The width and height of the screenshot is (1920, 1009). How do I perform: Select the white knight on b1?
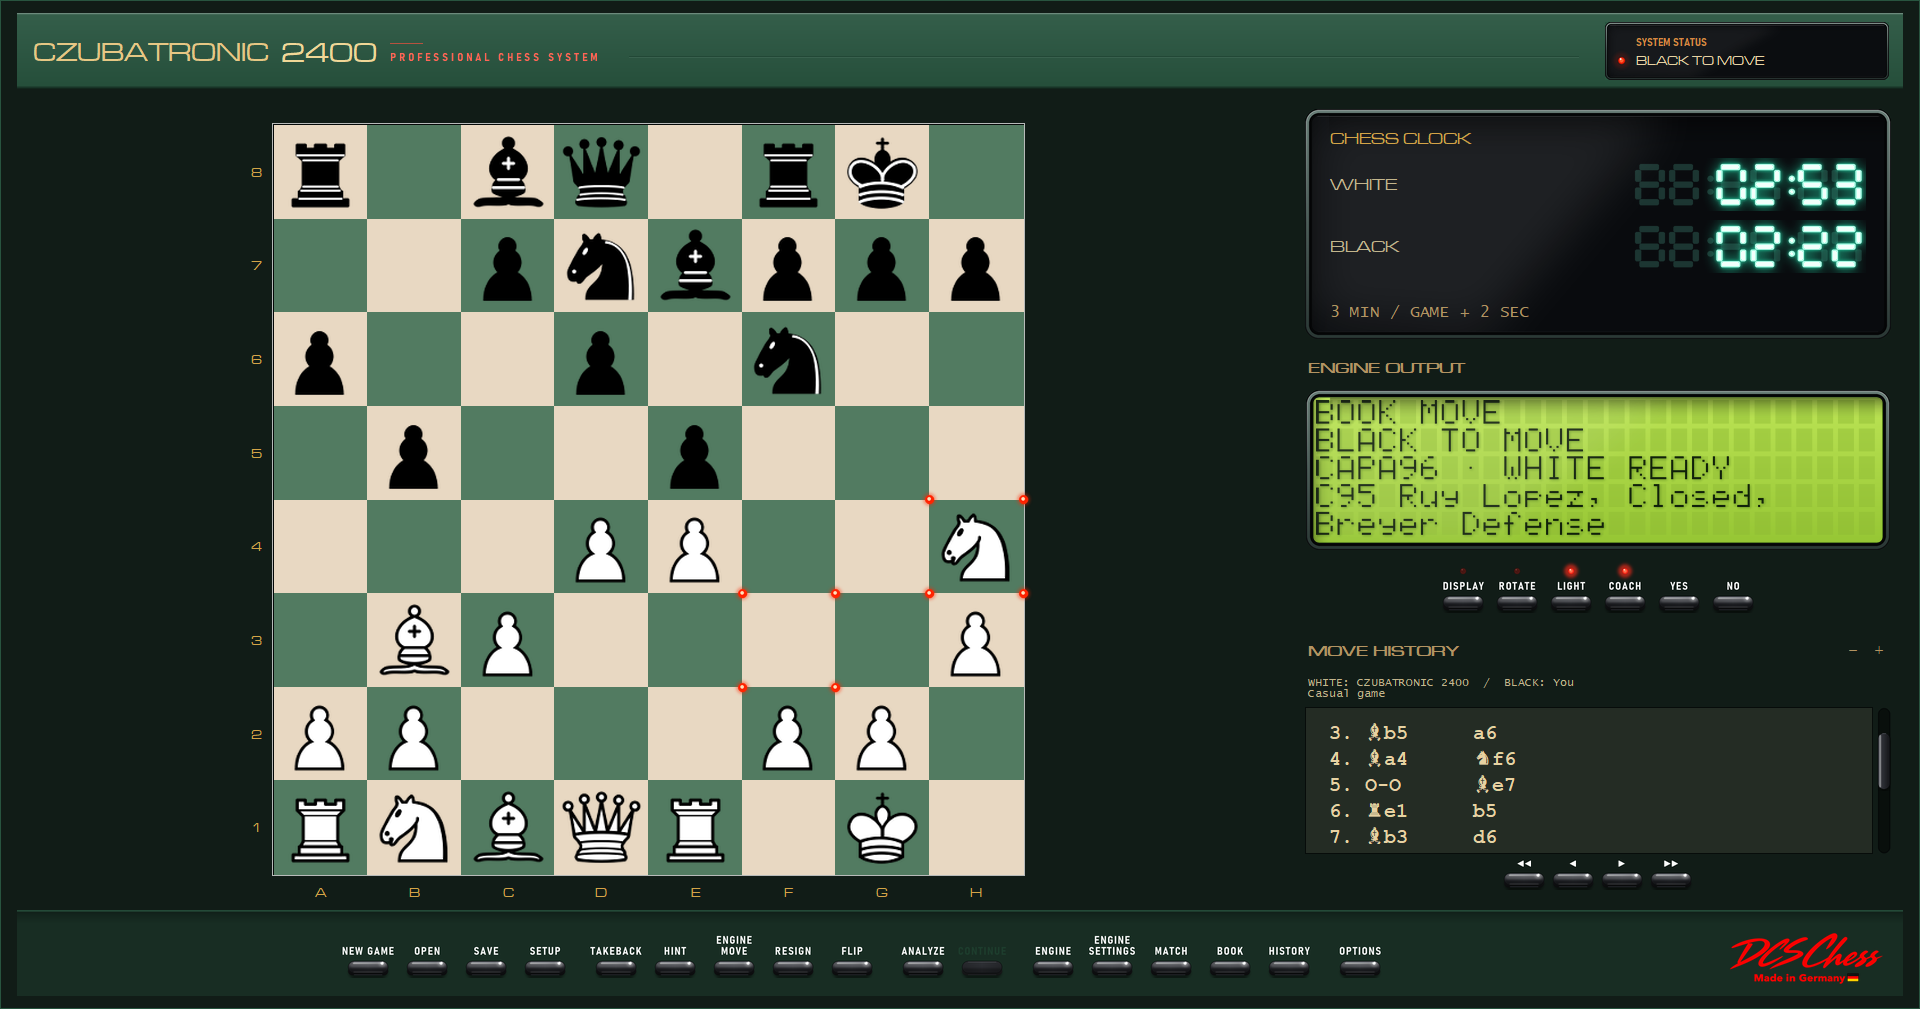click(414, 828)
